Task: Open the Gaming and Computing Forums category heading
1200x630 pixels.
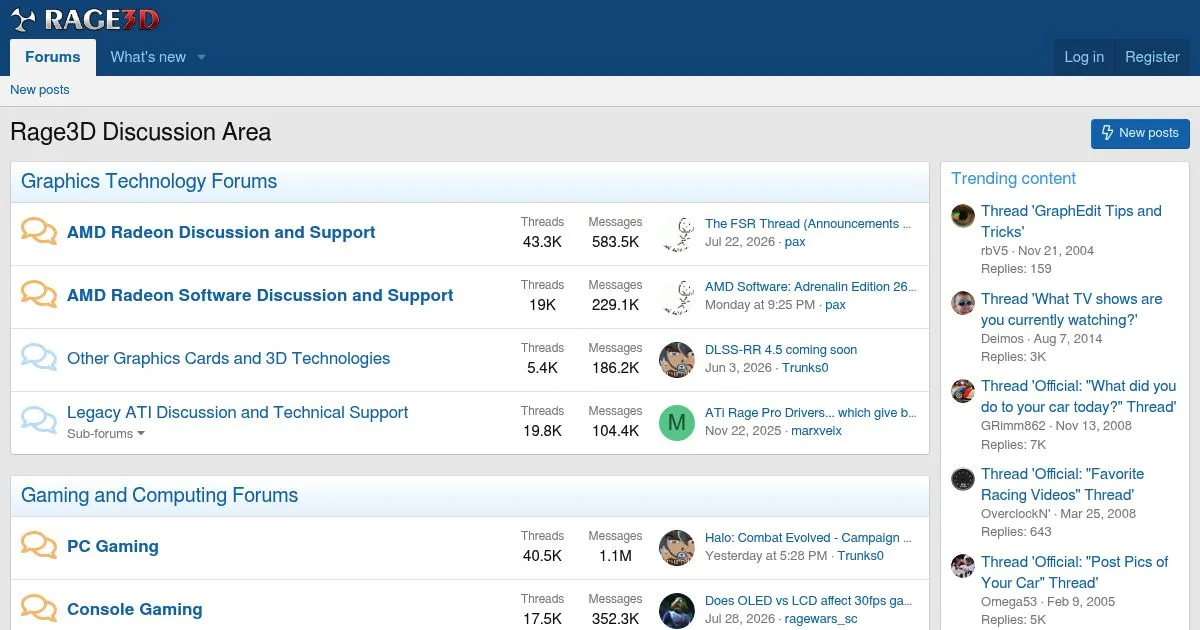Action: 160,495
